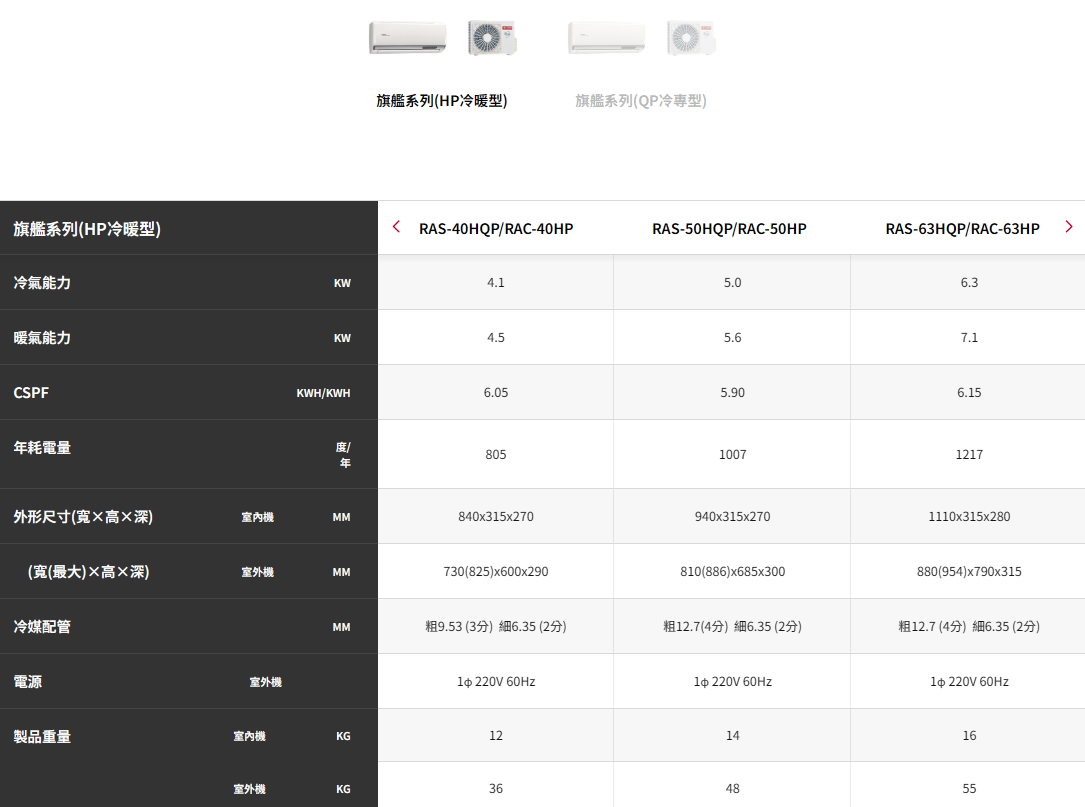Click the HP series outdoor unit image
The image size is (1085, 807).
click(492, 38)
